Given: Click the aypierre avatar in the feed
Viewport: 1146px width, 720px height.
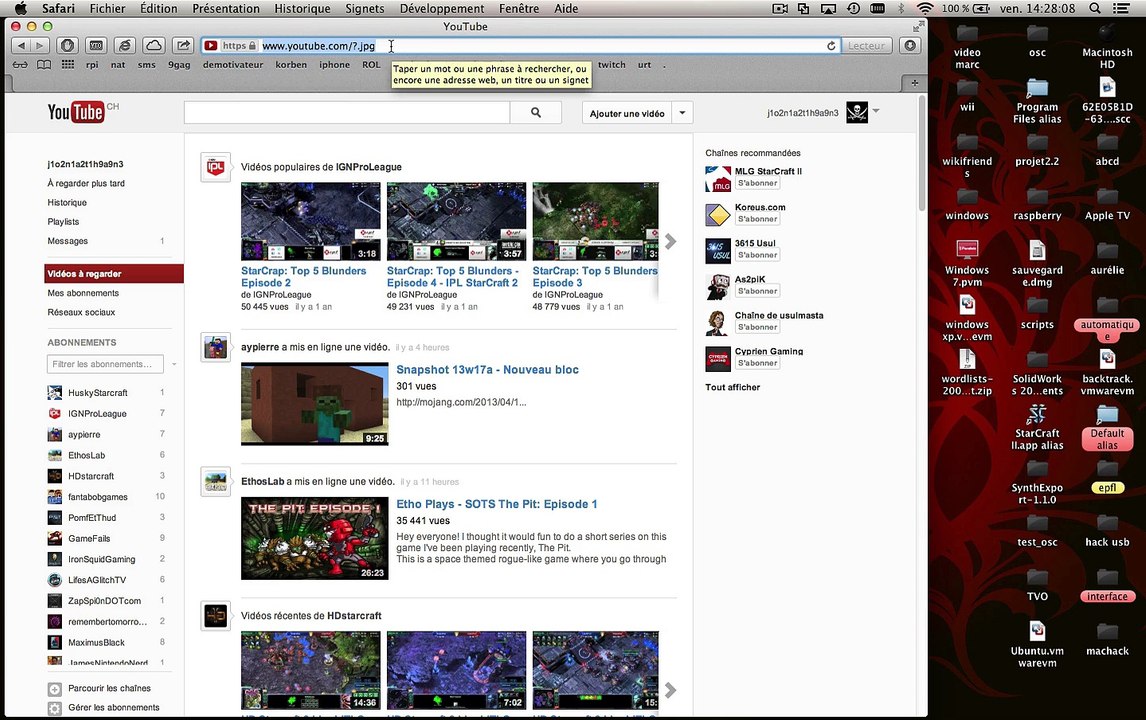Looking at the screenshot, I should point(216,347).
